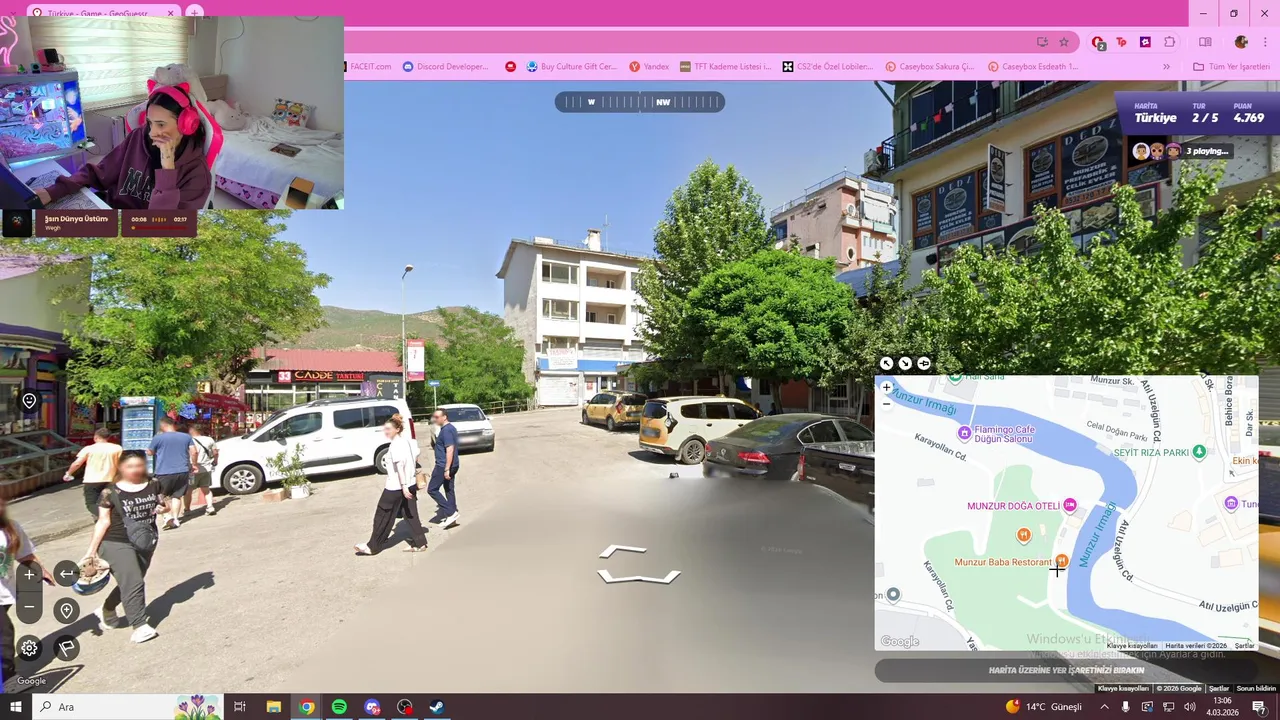The width and height of the screenshot is (1280, 720).
Task: Open the TFT Kademe Listesi bookmark
Action: [725, 67]
